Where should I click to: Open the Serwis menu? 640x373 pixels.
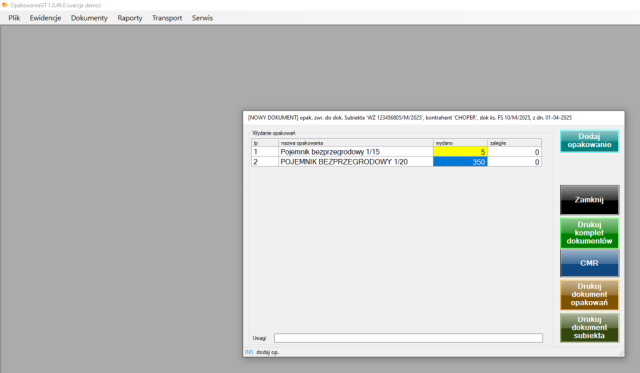[202, 18]
